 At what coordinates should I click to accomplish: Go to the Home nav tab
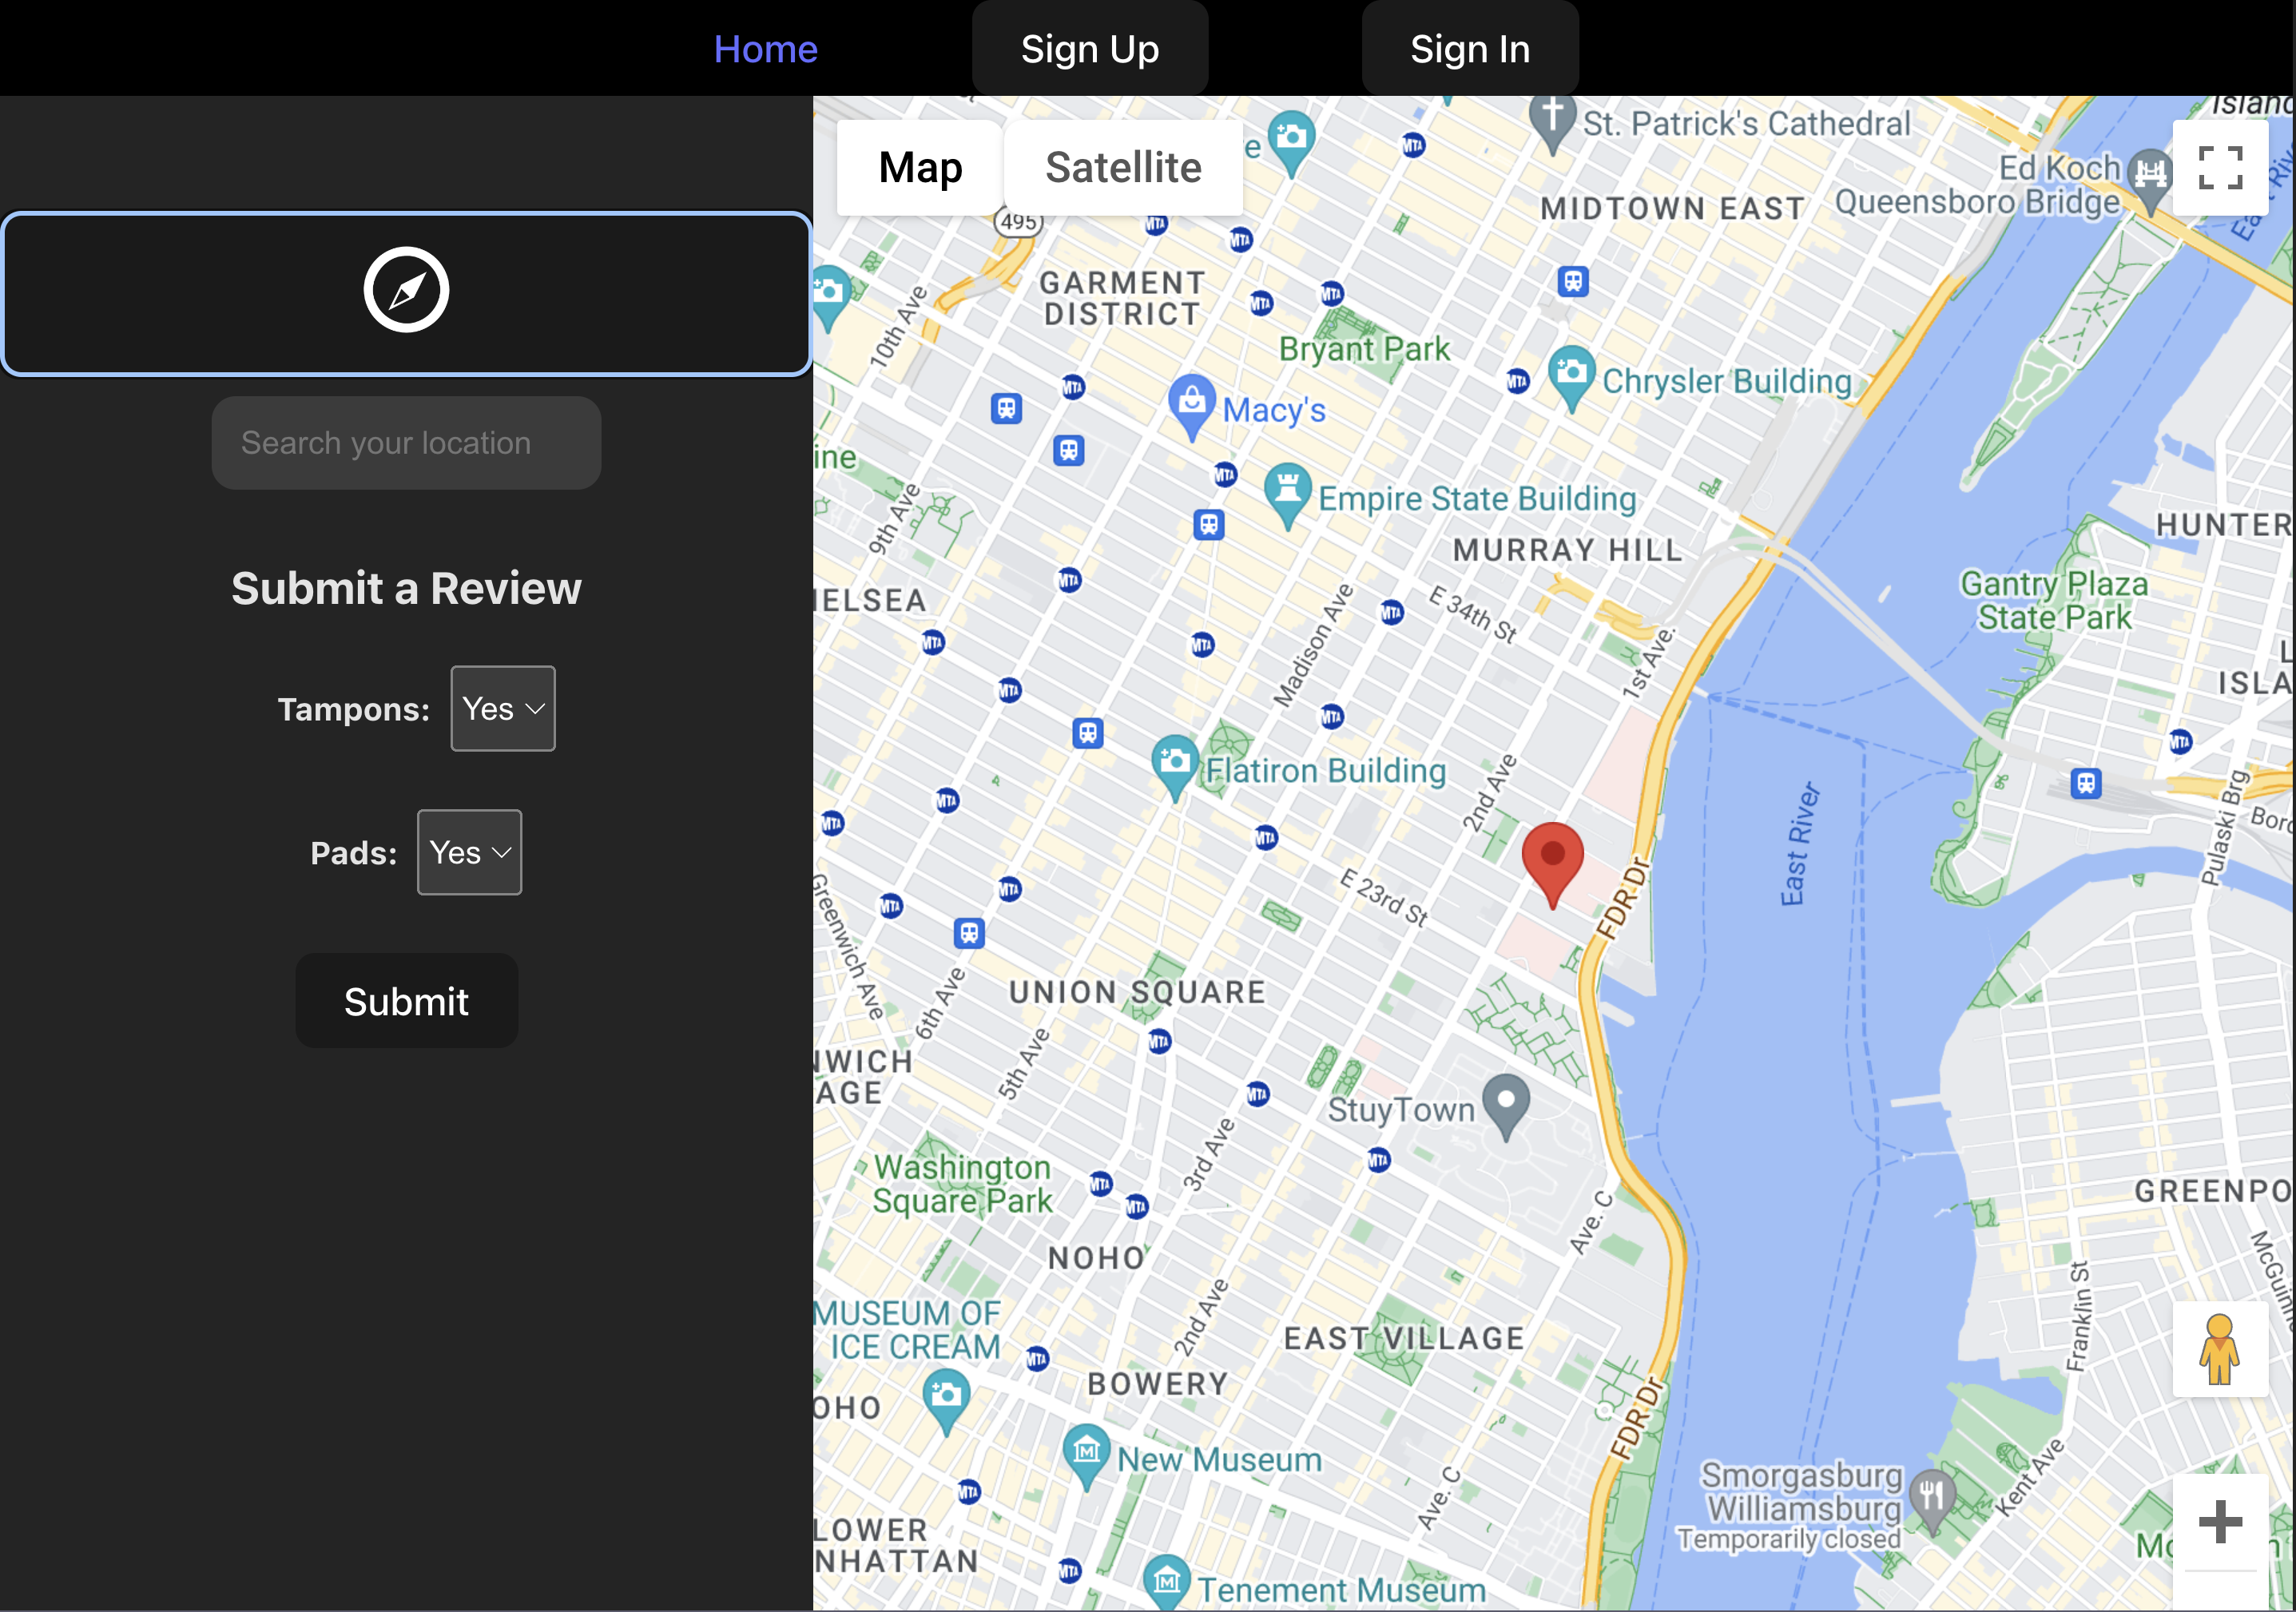(765, 49)
